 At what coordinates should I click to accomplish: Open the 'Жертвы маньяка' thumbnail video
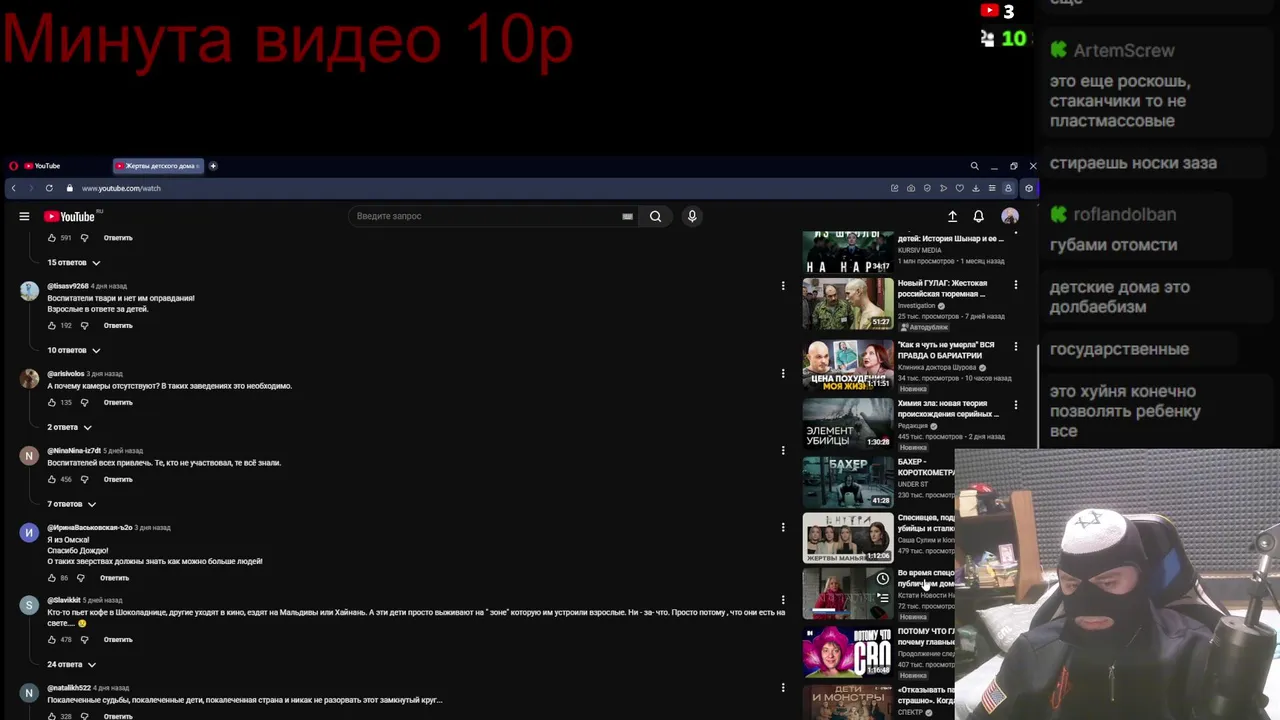pos(848,538)
